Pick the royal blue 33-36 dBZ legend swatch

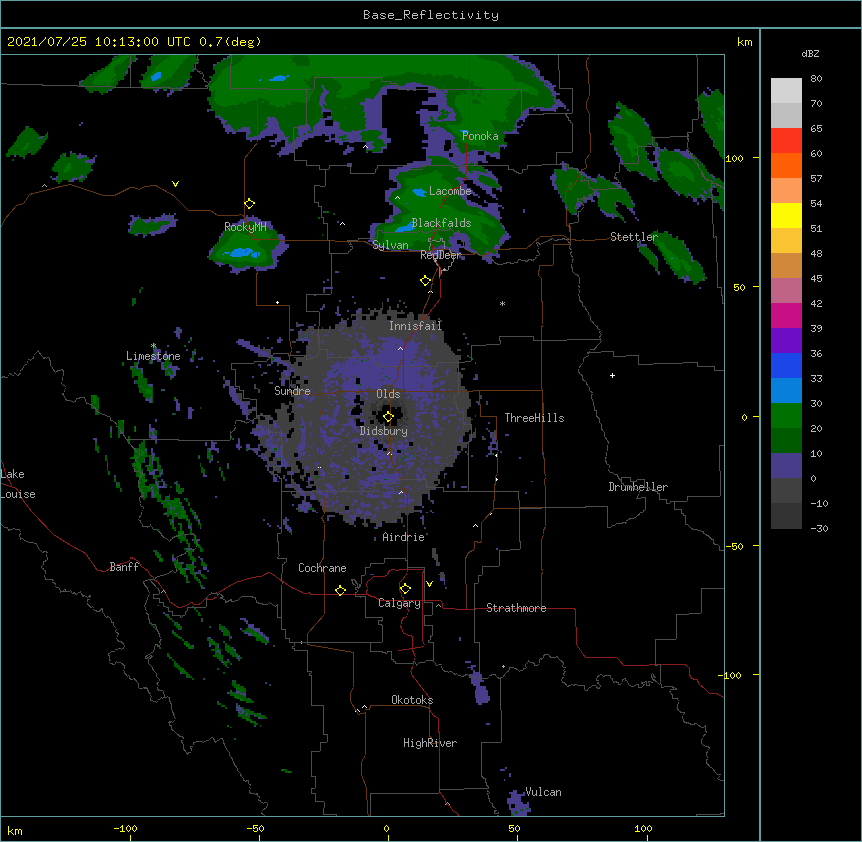coord(786,365)
